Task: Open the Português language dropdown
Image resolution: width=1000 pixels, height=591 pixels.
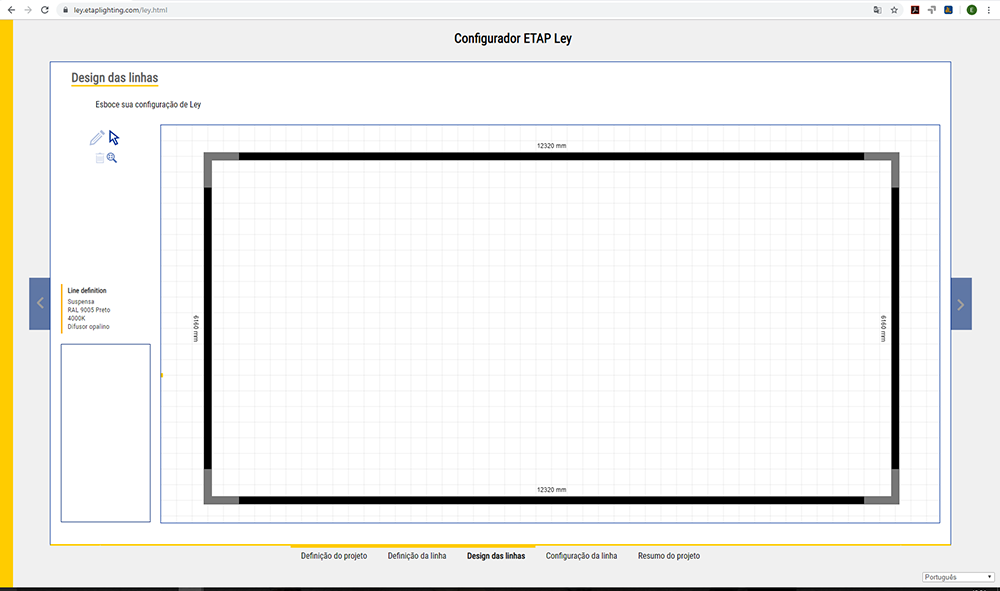Action: click(958, 577)
